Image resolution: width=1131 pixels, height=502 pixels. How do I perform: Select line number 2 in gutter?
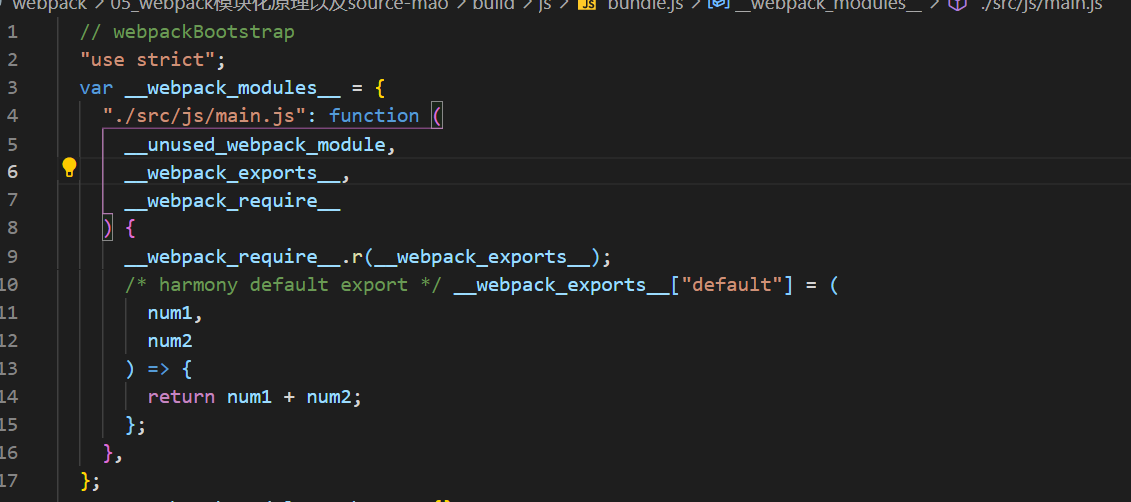pos(12,60)
